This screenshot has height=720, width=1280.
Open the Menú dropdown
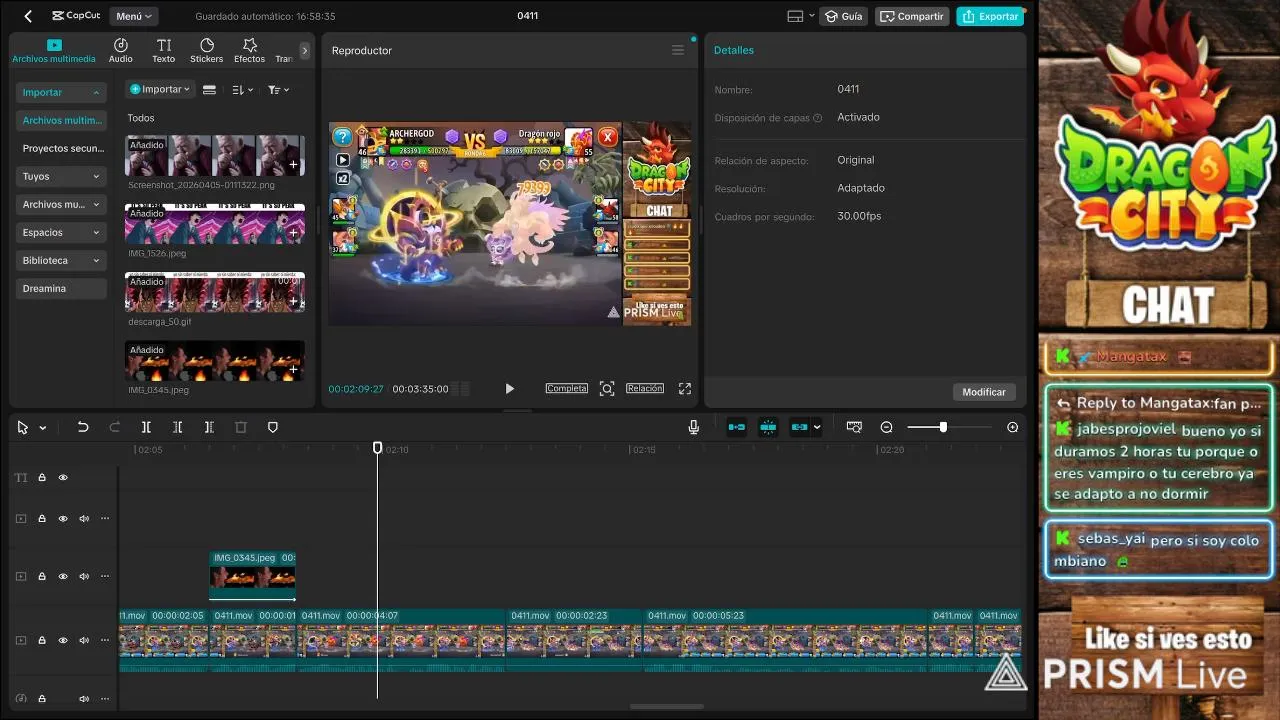click(x=134, y=16)
